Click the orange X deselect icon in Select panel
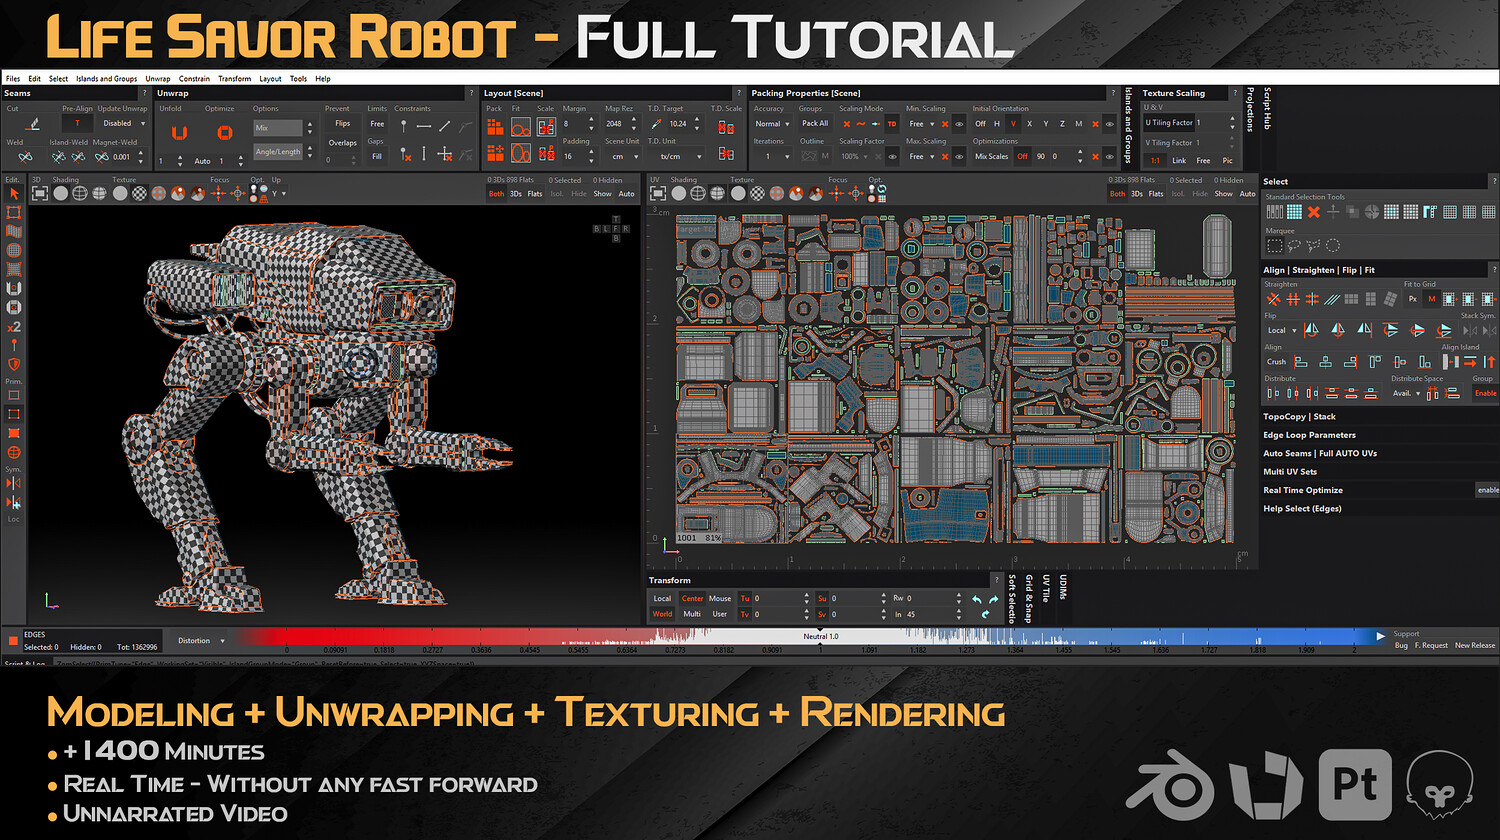Screen dimensions: 1500x840 (1314, 212)
